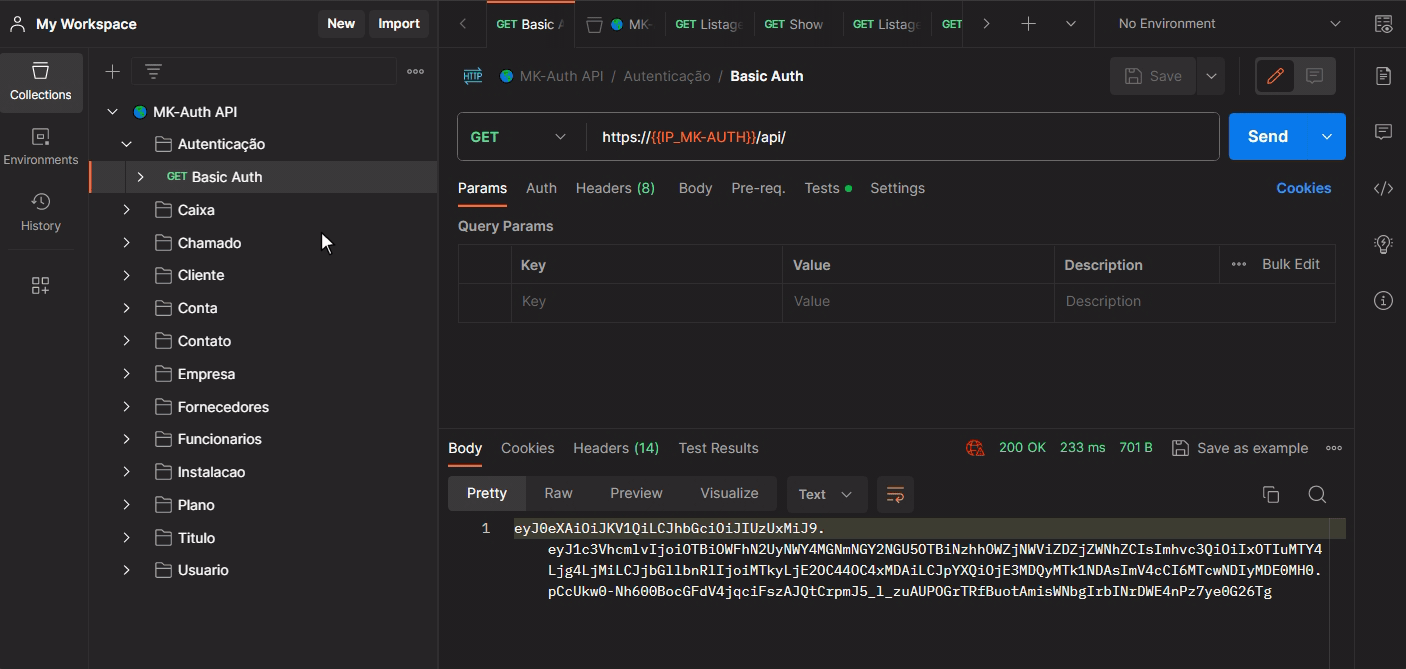Open the No Environment dropdown
Image resolution: width=1406 pixels, height=669 pixels.
click(x=1228, y=24)
